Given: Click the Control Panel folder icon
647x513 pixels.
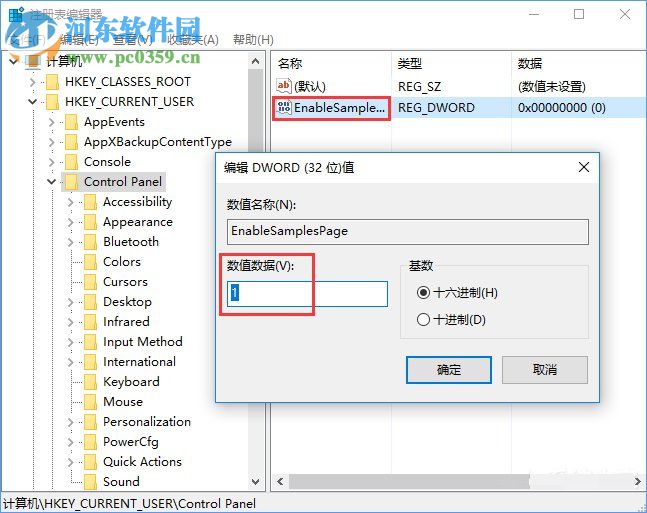Looking at the screenshot, I should [71, 182].
